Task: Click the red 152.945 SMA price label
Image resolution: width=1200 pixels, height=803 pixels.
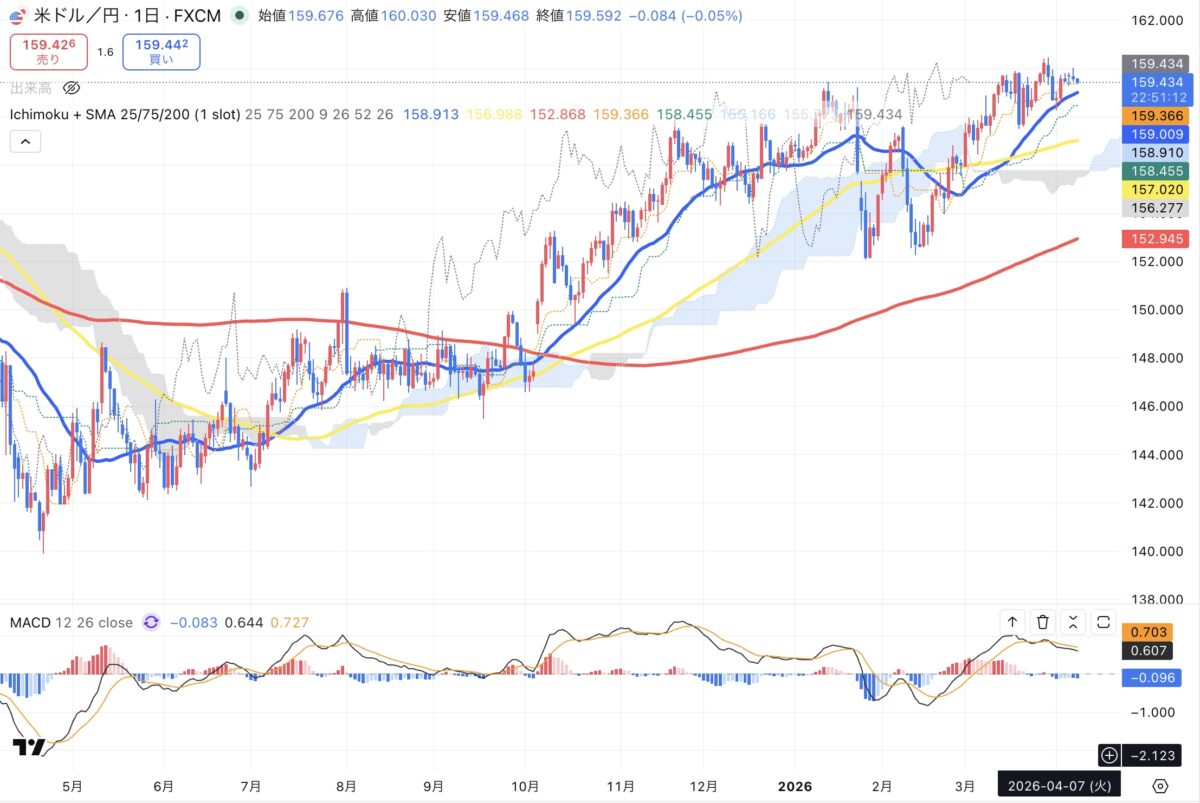Action: [1155, 239]
